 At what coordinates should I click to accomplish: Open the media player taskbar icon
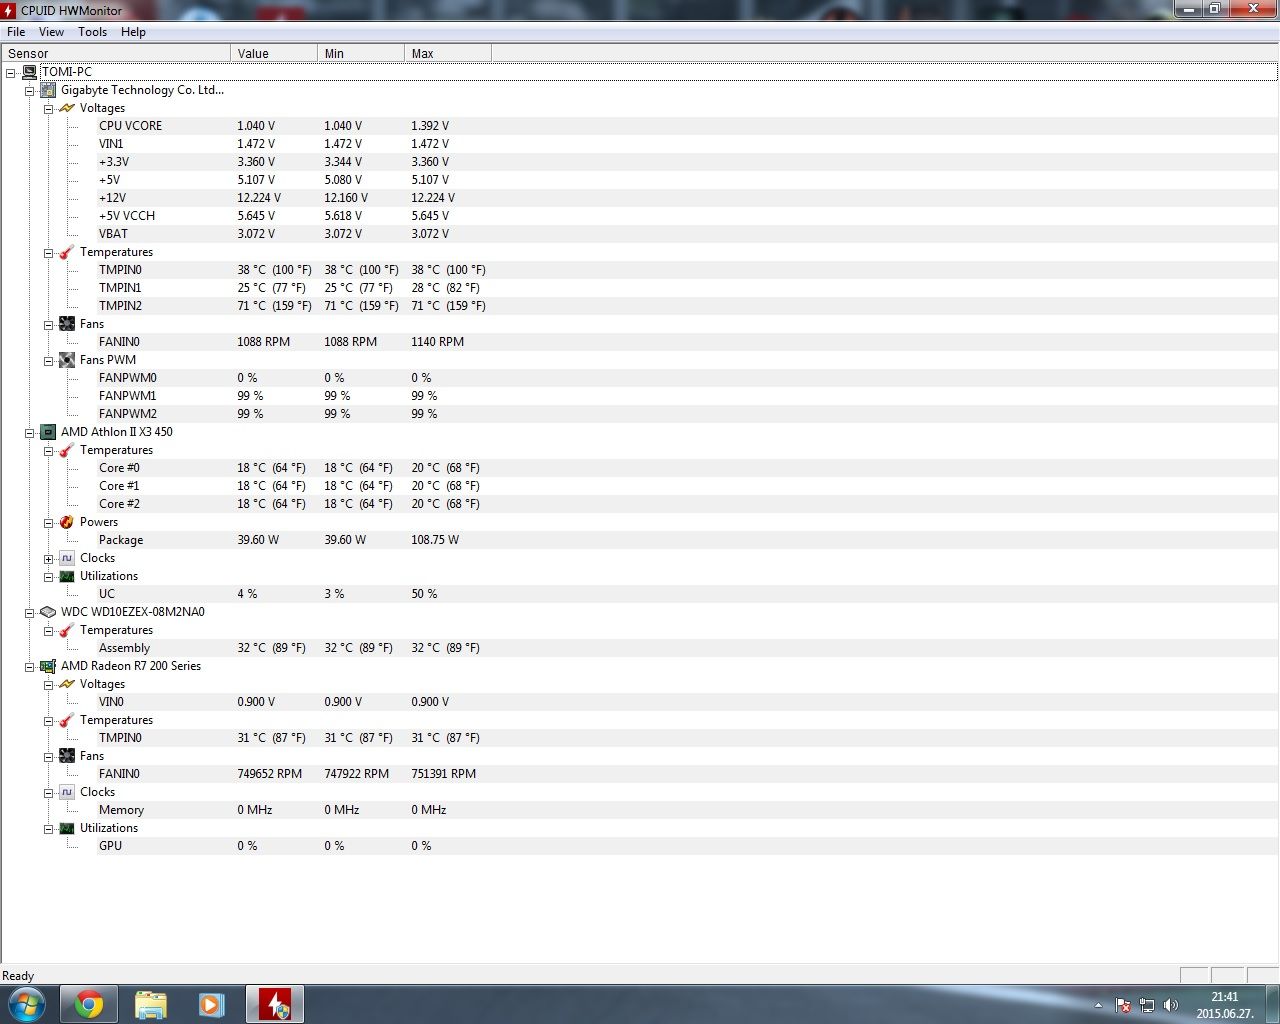click(x=211, y=1004)
